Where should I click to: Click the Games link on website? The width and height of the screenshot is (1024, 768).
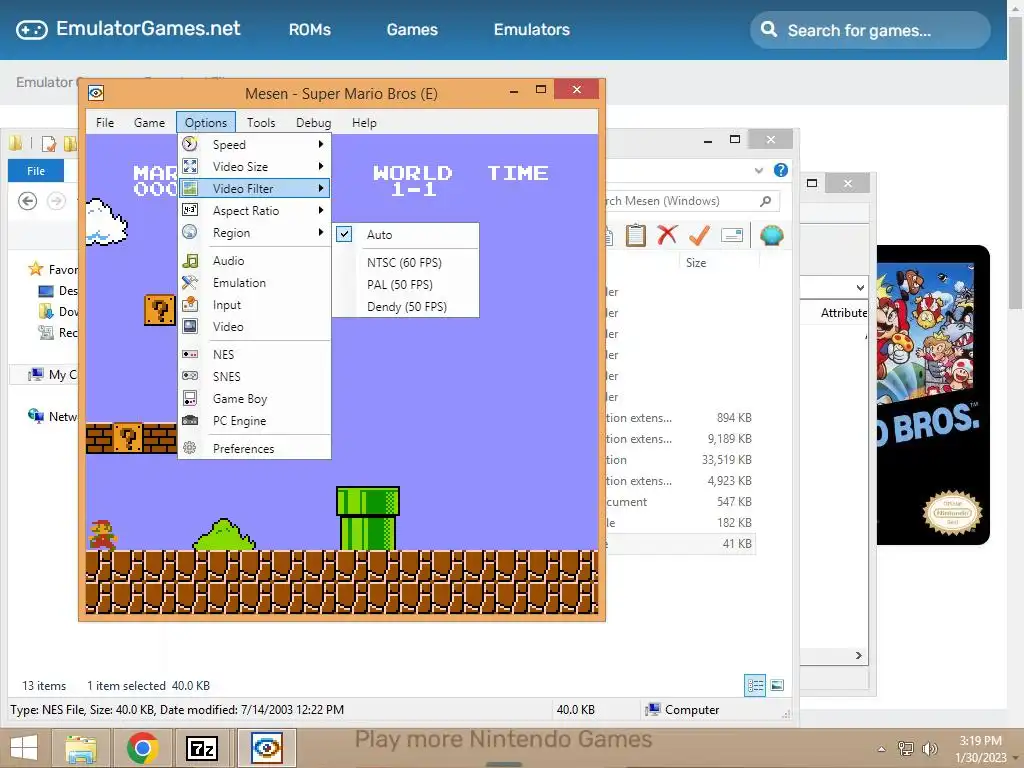pyautogui.click(x=412, y=29)
